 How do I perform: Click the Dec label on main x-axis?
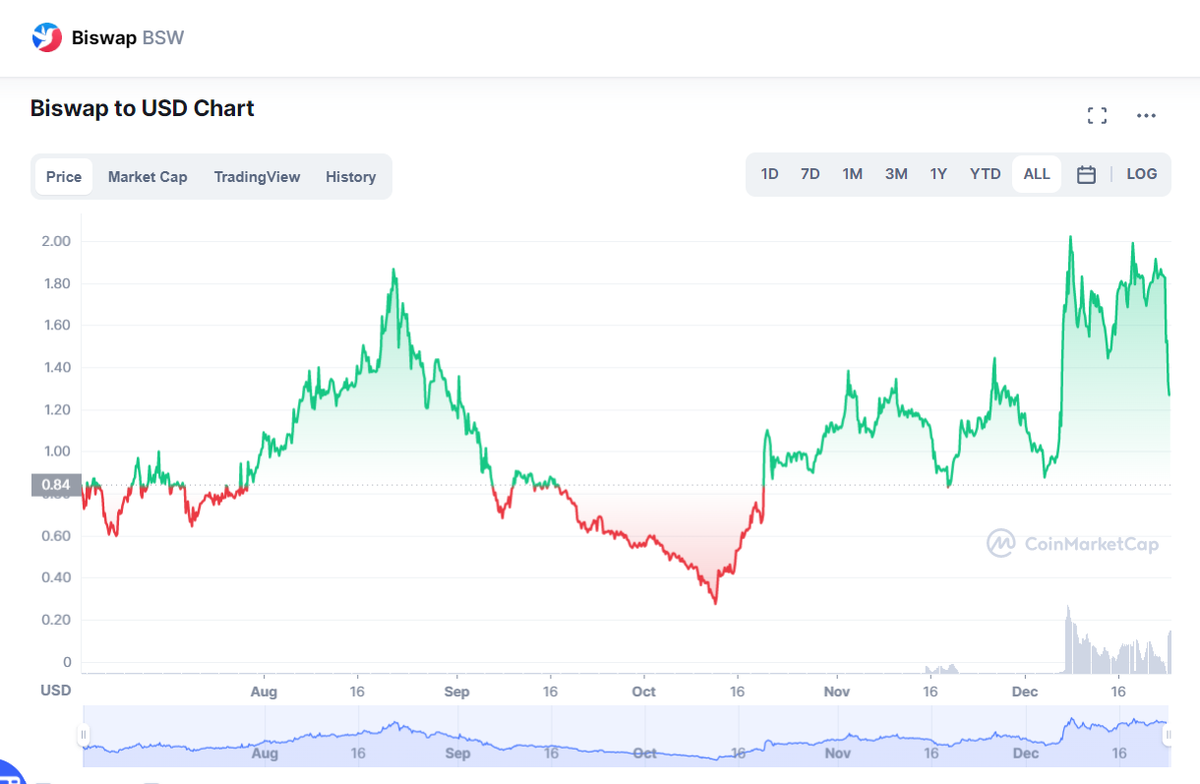click(1025, 692)
